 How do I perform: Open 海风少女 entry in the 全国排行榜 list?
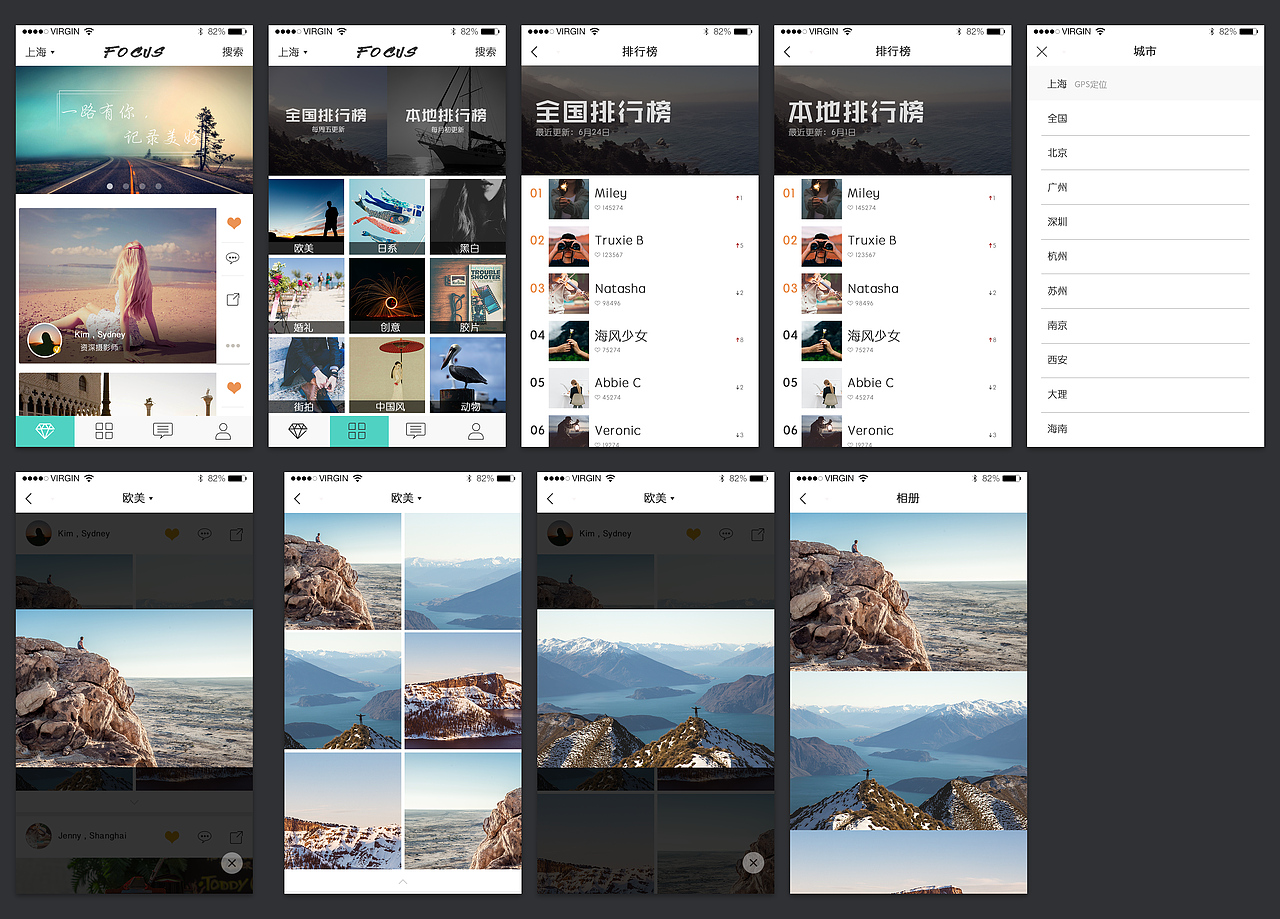(640, 341)
